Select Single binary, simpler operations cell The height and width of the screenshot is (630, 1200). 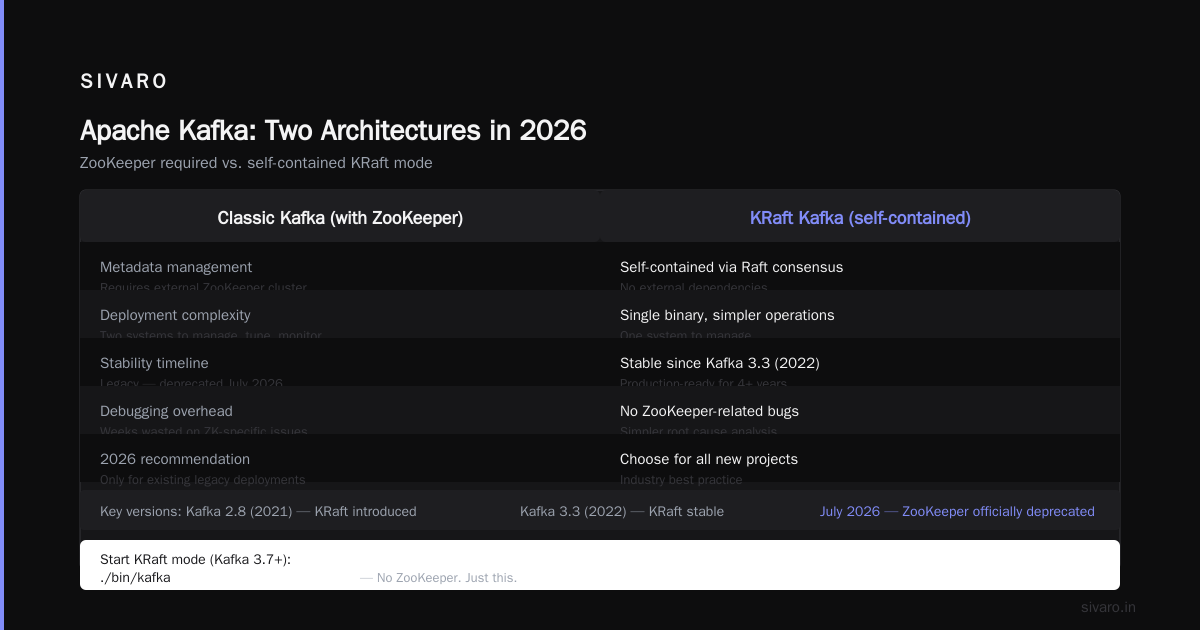[727, 315]
